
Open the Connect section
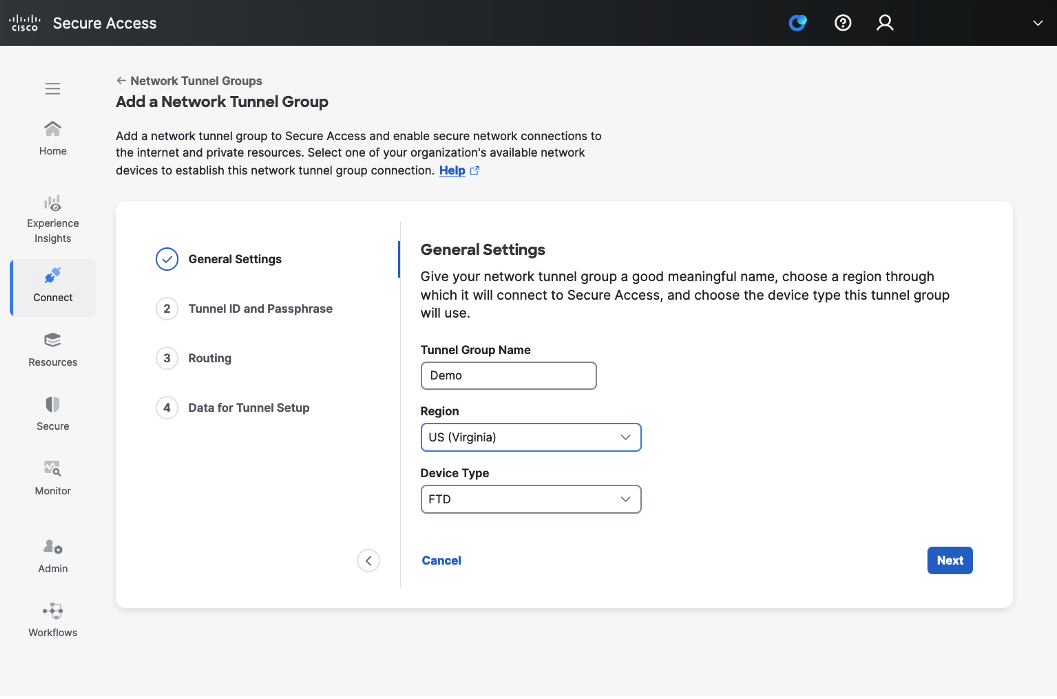coord(52,287)
